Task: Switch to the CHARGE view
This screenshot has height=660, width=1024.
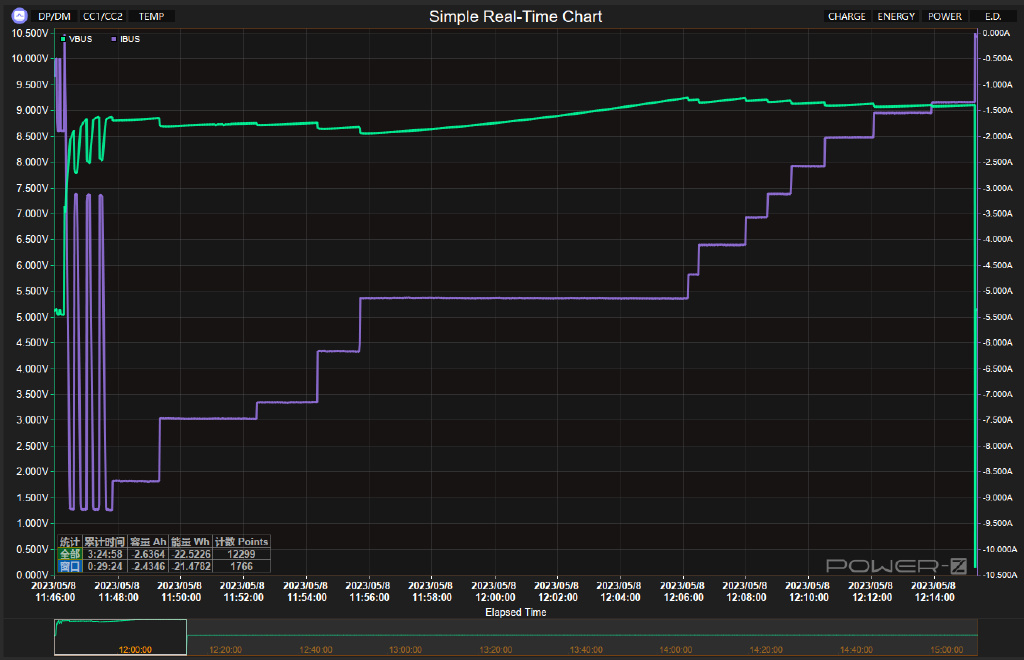Action: click(x=846, y=17)
